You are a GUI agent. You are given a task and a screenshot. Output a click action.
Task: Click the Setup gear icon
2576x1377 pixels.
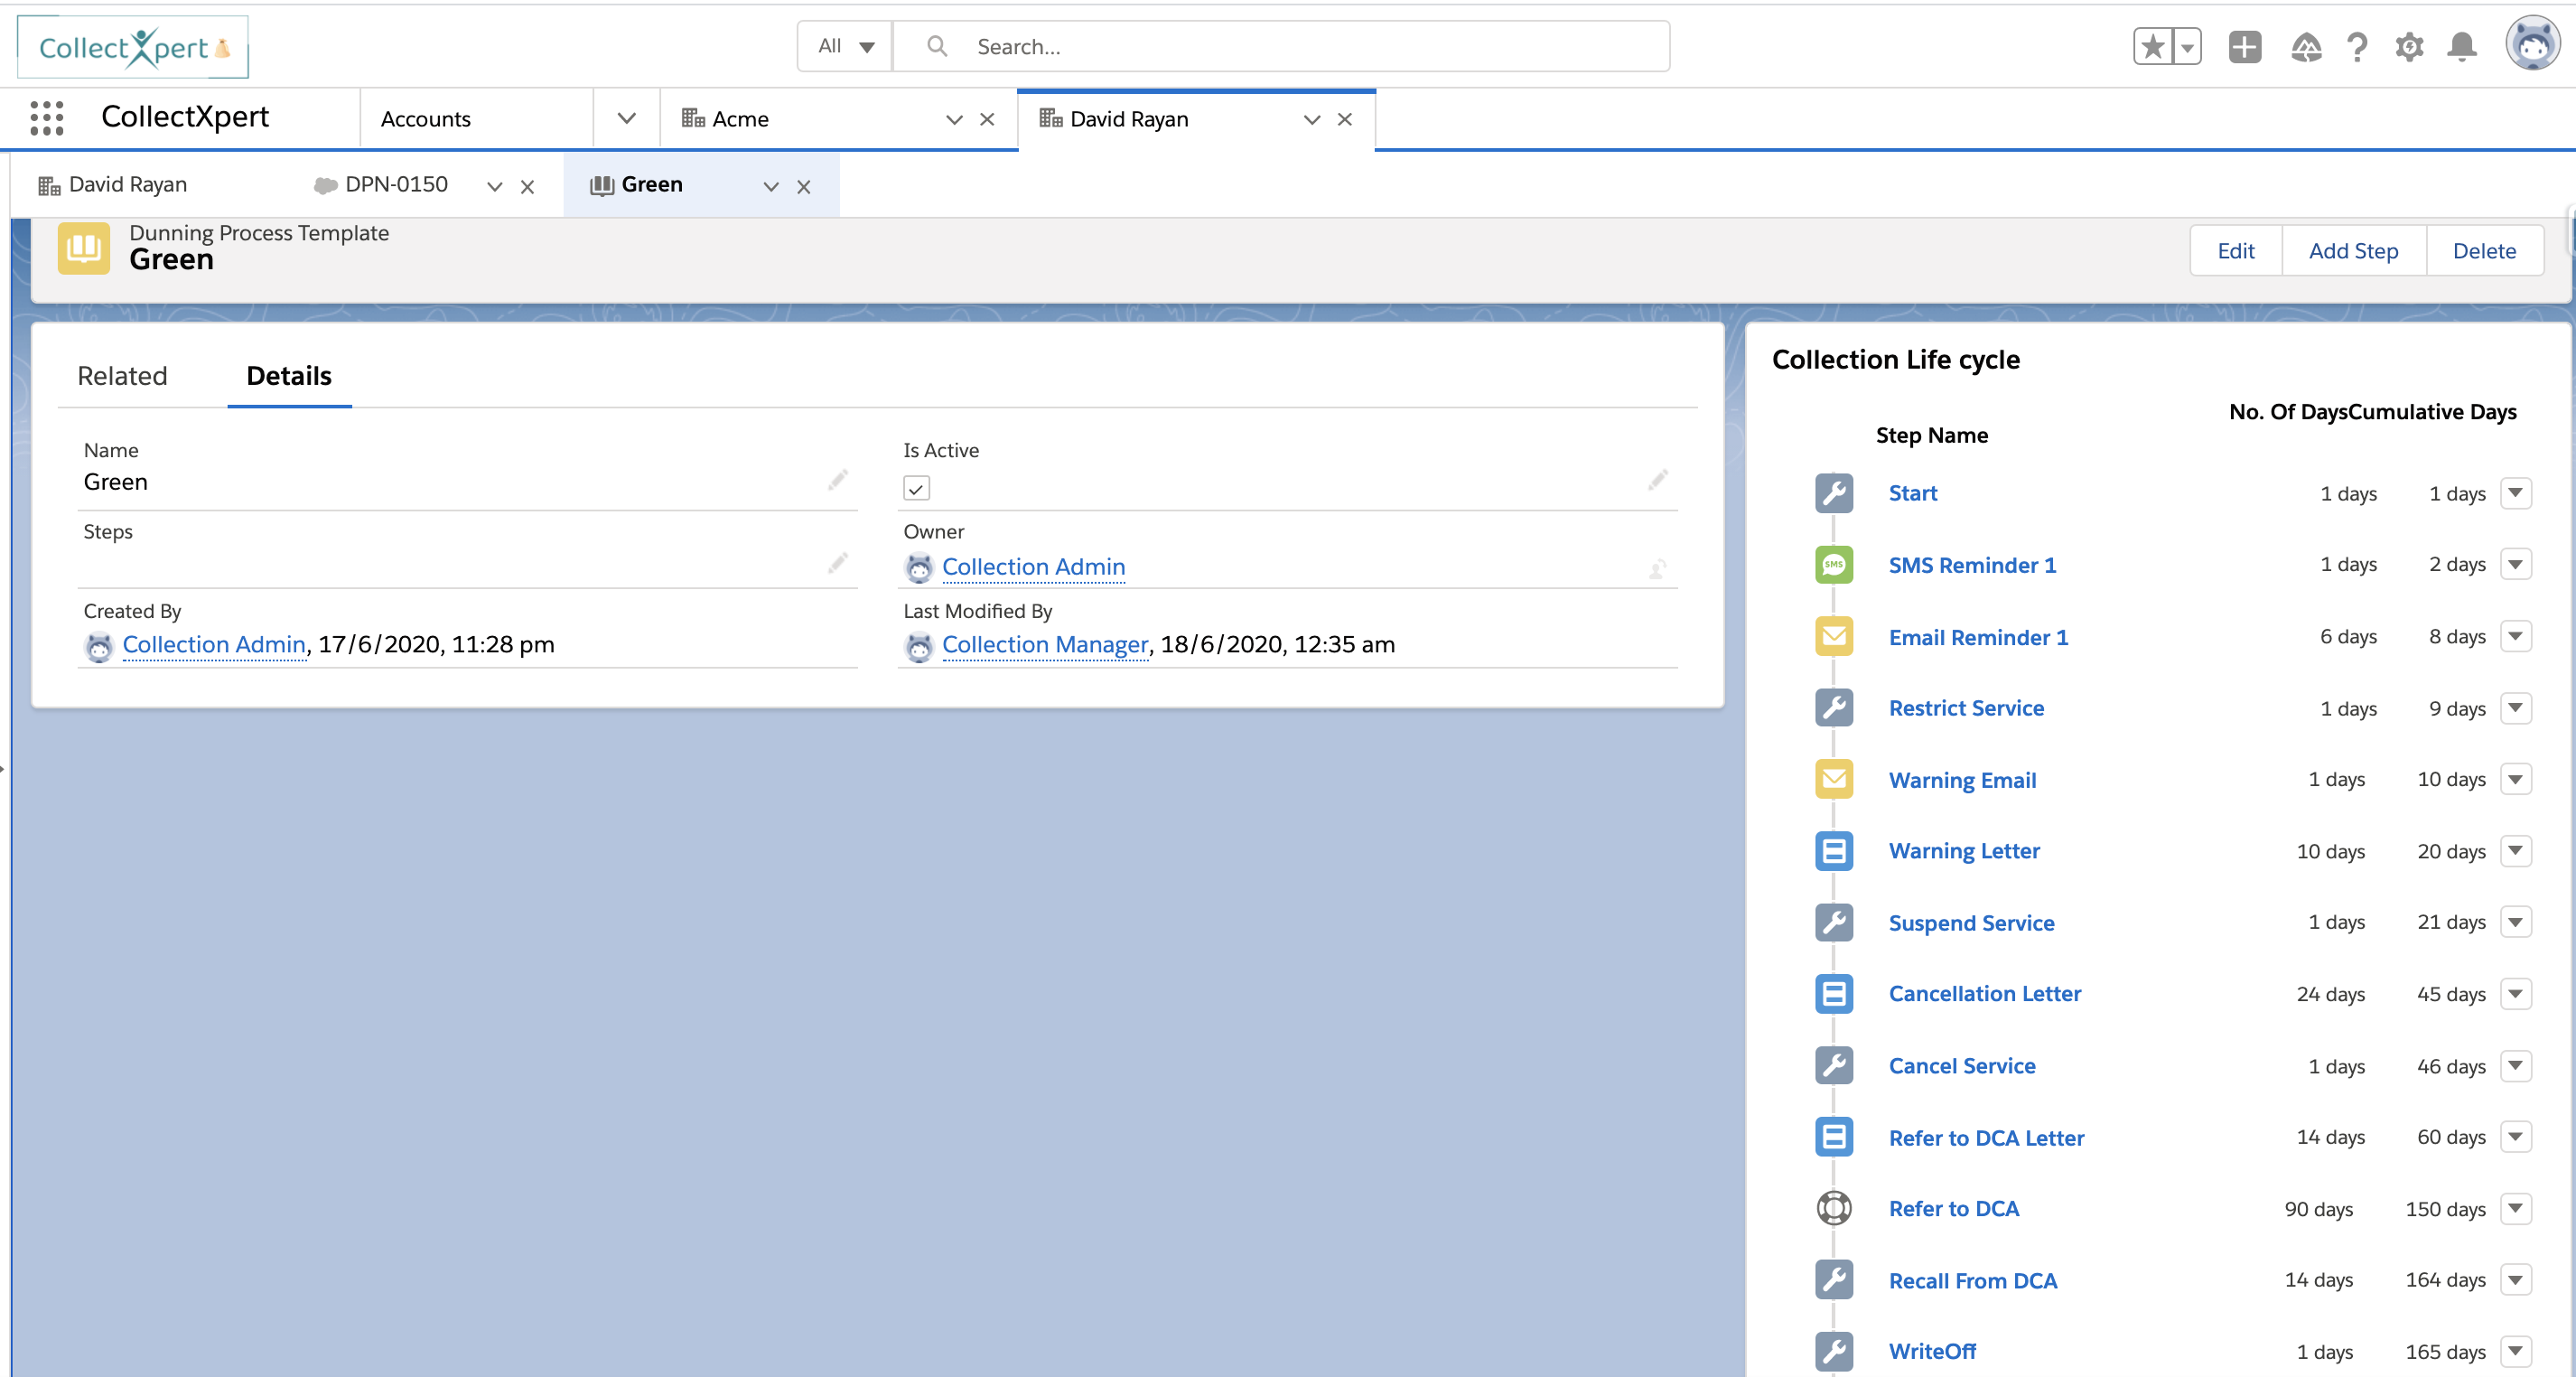(2410, 46)
